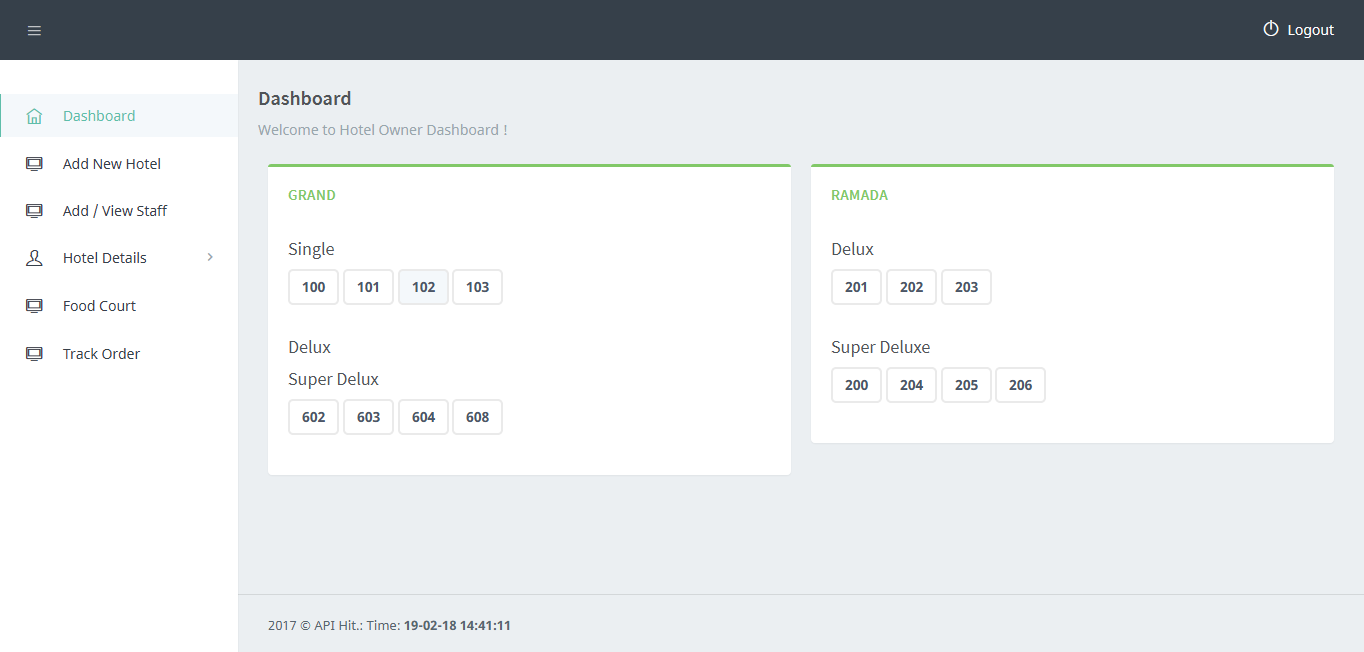Open the Track Order menu item
1364x652 pixels.
[x=101, y=354]
